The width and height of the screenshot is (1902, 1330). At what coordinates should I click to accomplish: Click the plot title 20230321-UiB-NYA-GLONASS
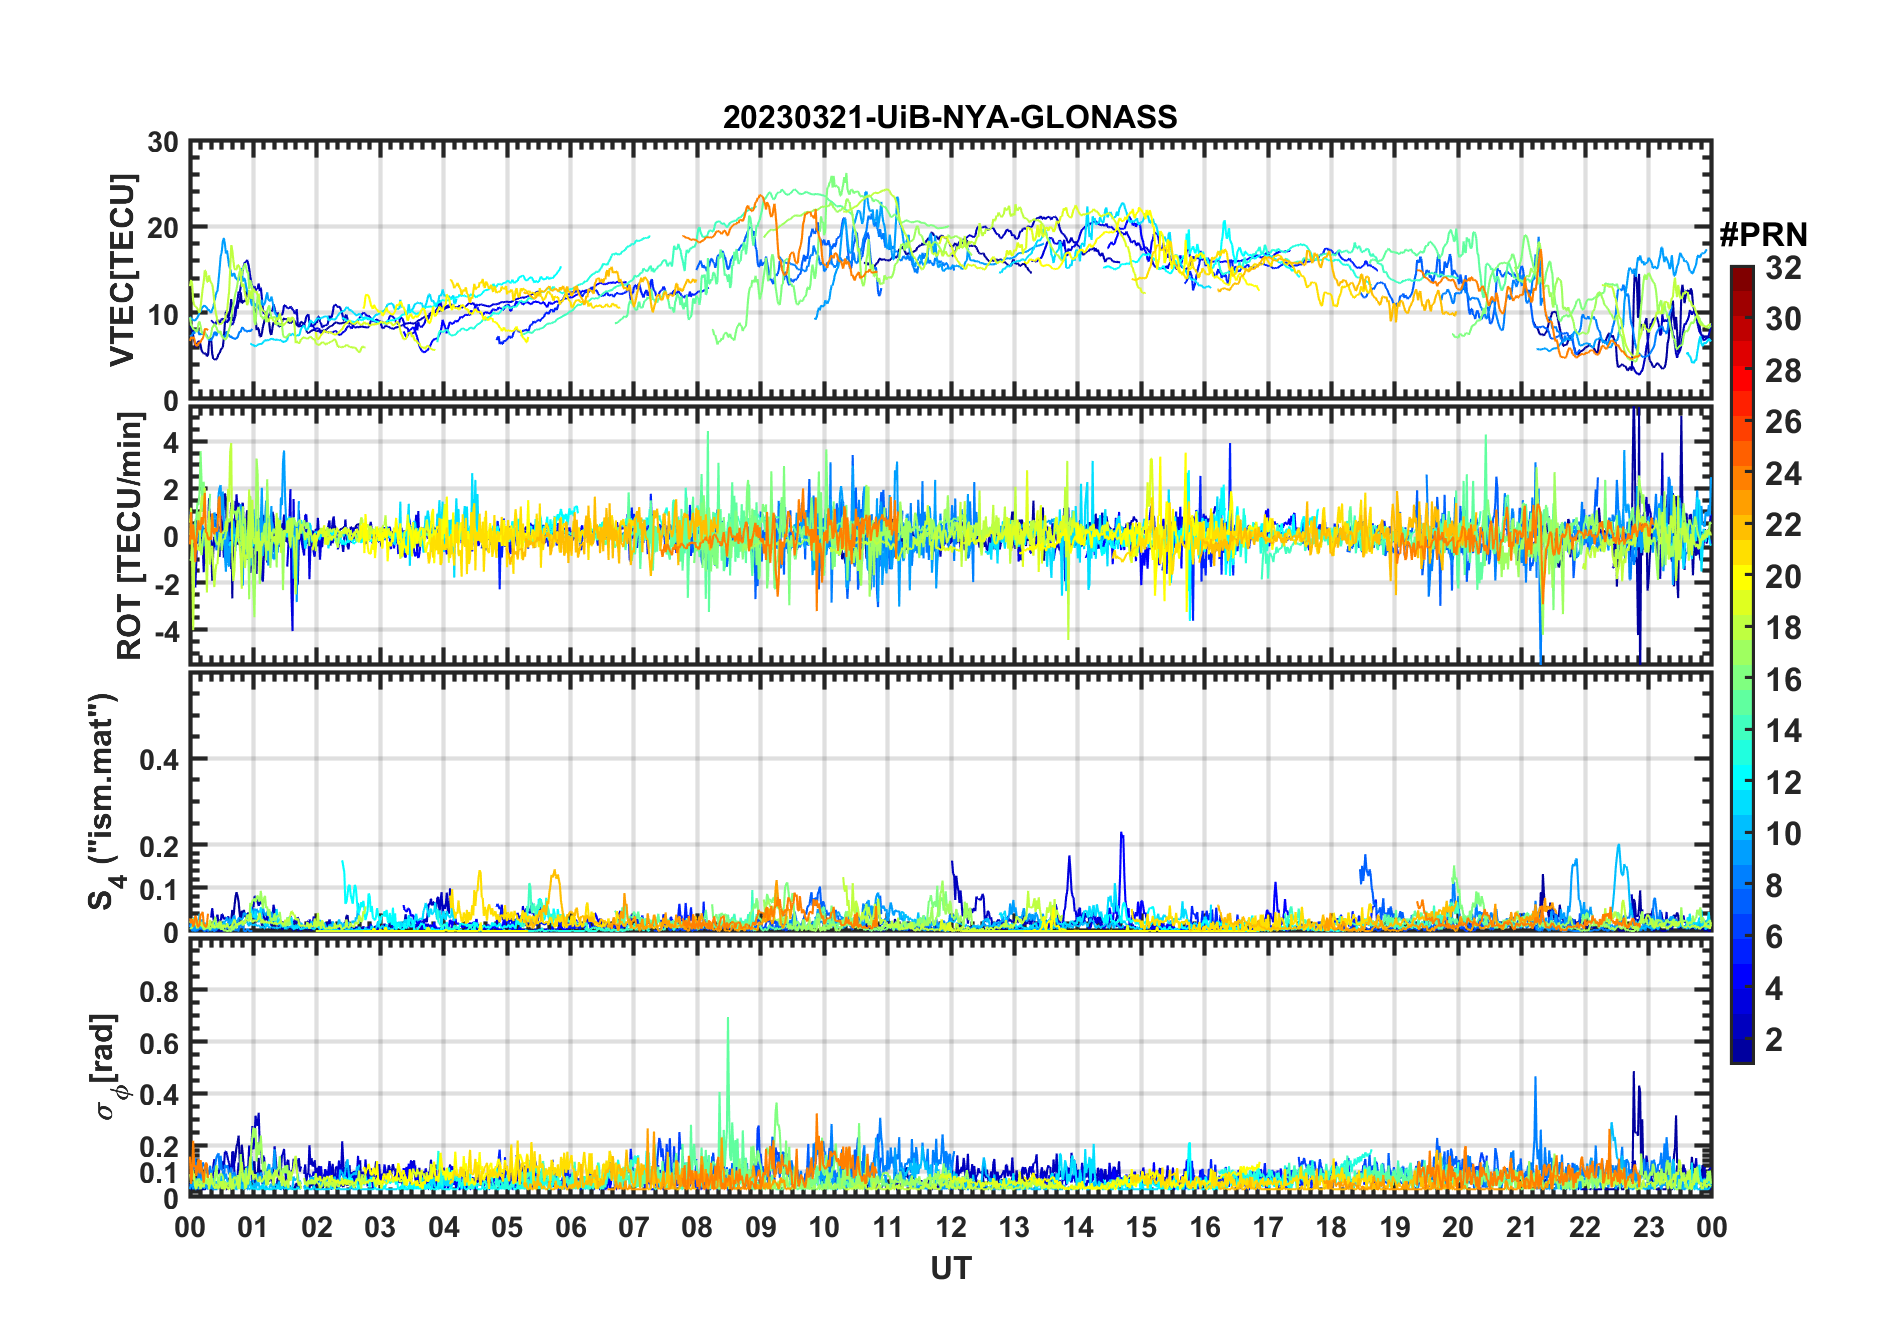pos(950,117)
